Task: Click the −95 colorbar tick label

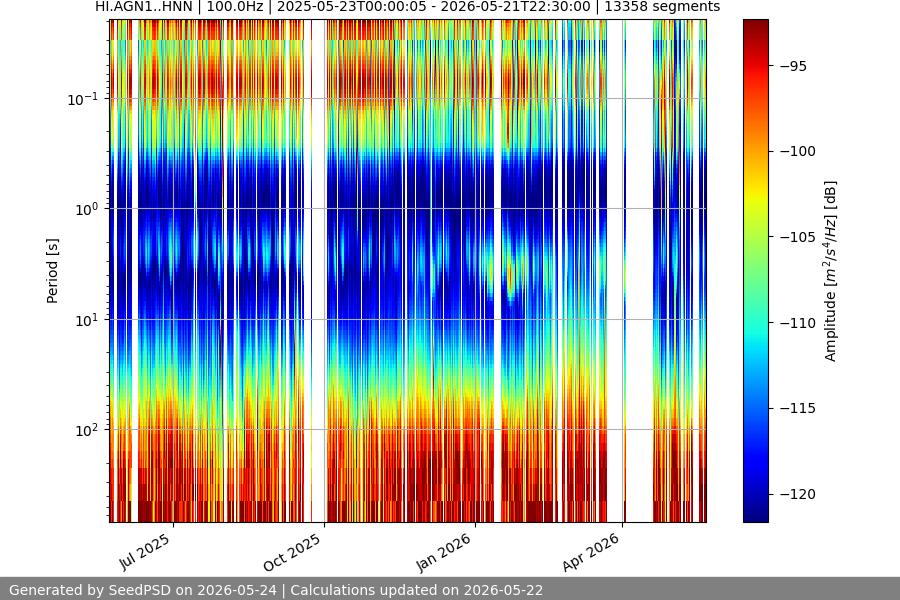Action: point(793,67)
